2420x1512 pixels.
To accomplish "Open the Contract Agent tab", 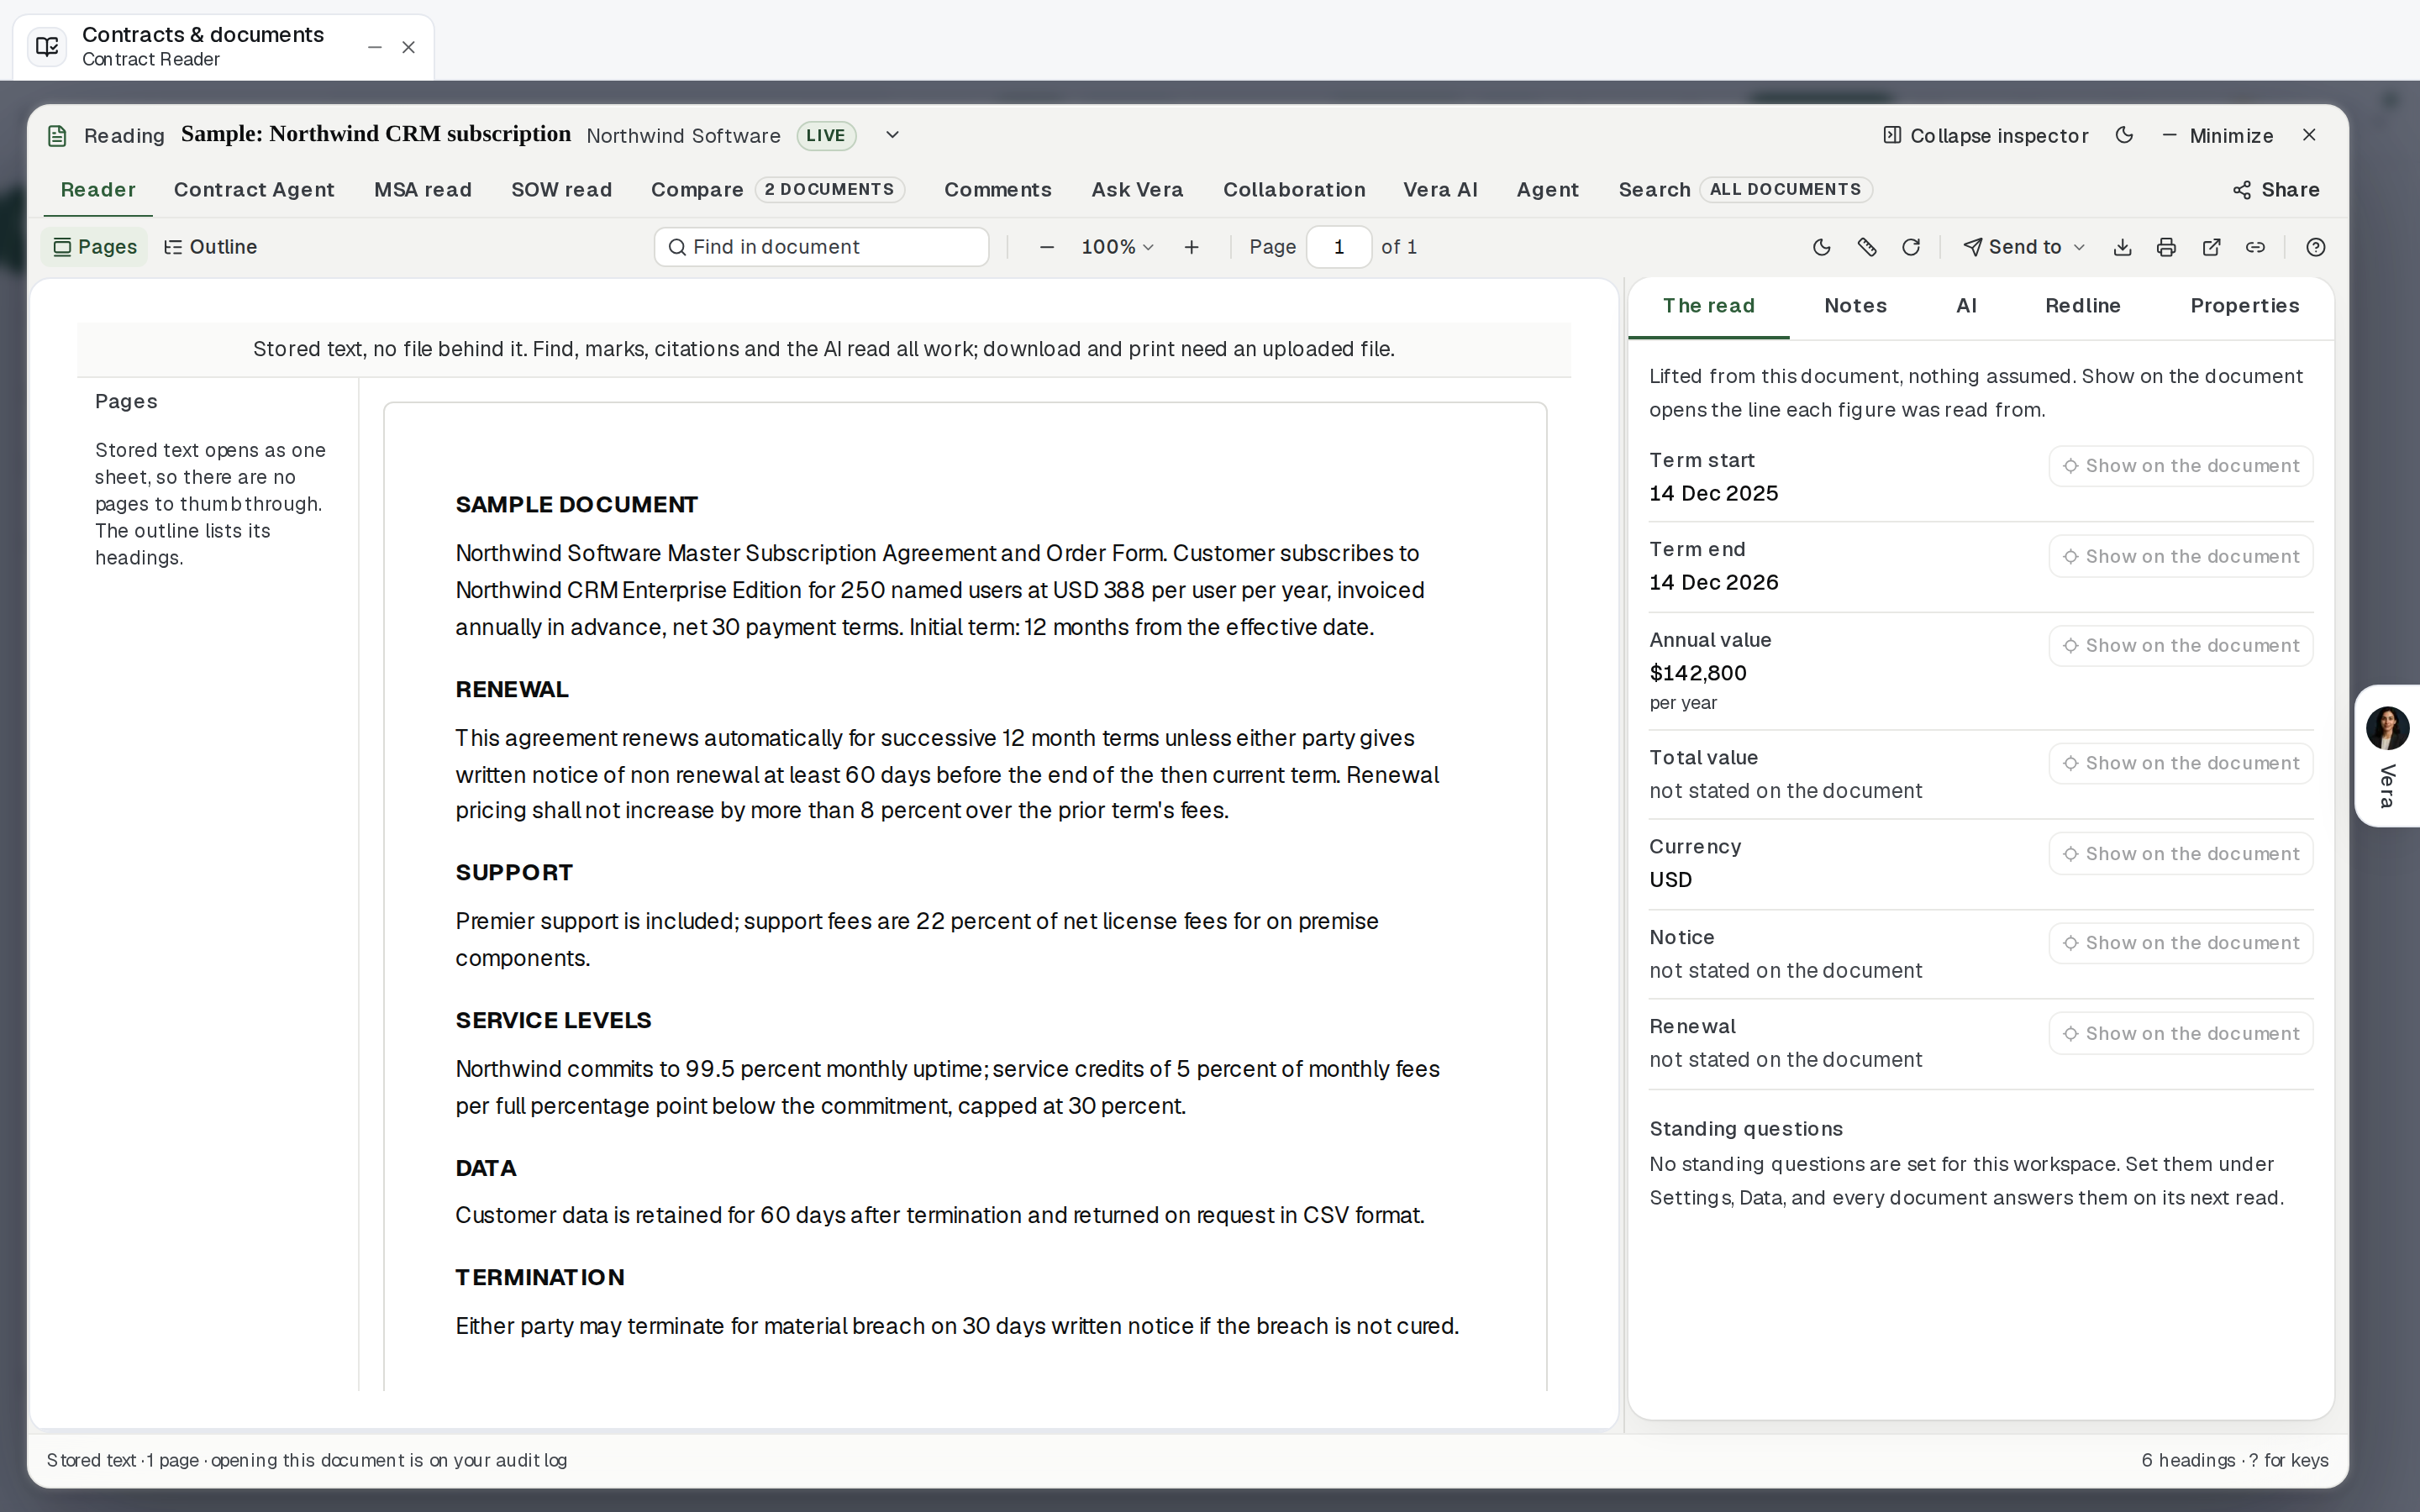I will pos(254,190).
